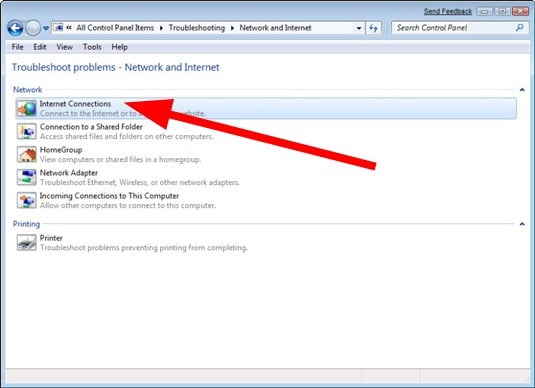Click the Network section heading
535x388 pixels.
click(x=27, y=90)
